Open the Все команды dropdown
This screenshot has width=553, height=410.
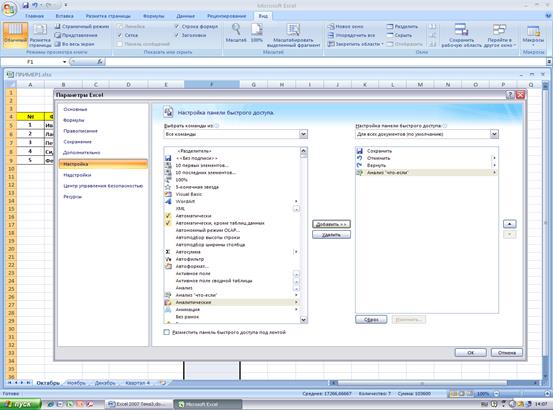[x=303, y=134]
